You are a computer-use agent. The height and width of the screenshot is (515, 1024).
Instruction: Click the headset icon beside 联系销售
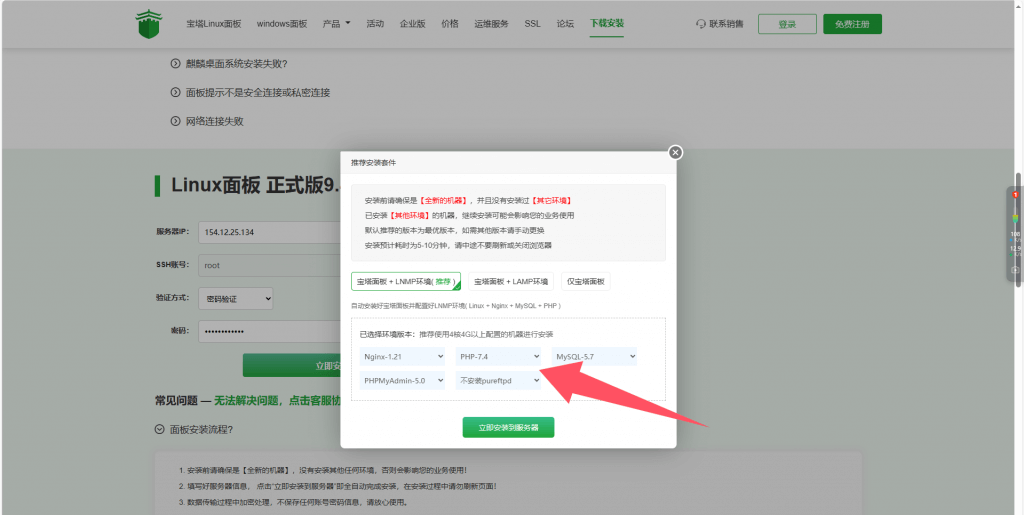pos(701,24)
